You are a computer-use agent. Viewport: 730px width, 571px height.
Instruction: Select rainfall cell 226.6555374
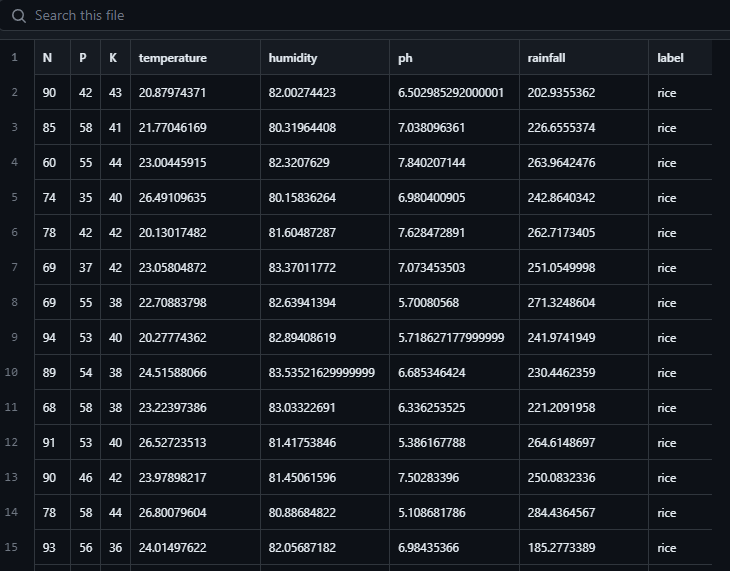click(x=584, y=127)
